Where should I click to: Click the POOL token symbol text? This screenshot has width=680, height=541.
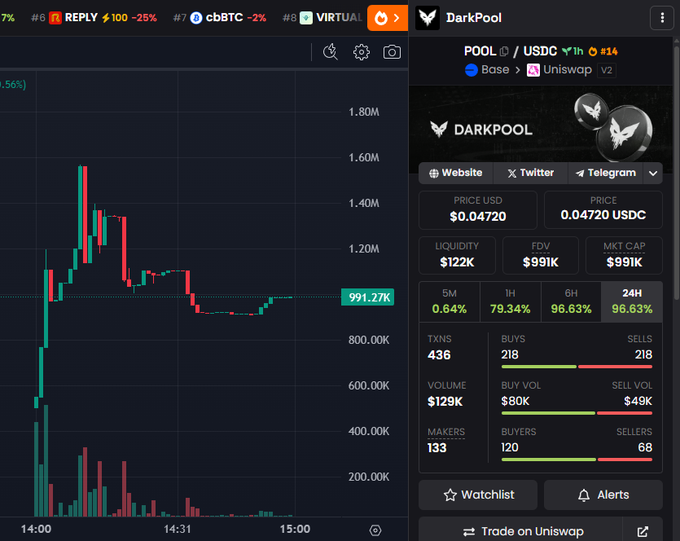480,52
